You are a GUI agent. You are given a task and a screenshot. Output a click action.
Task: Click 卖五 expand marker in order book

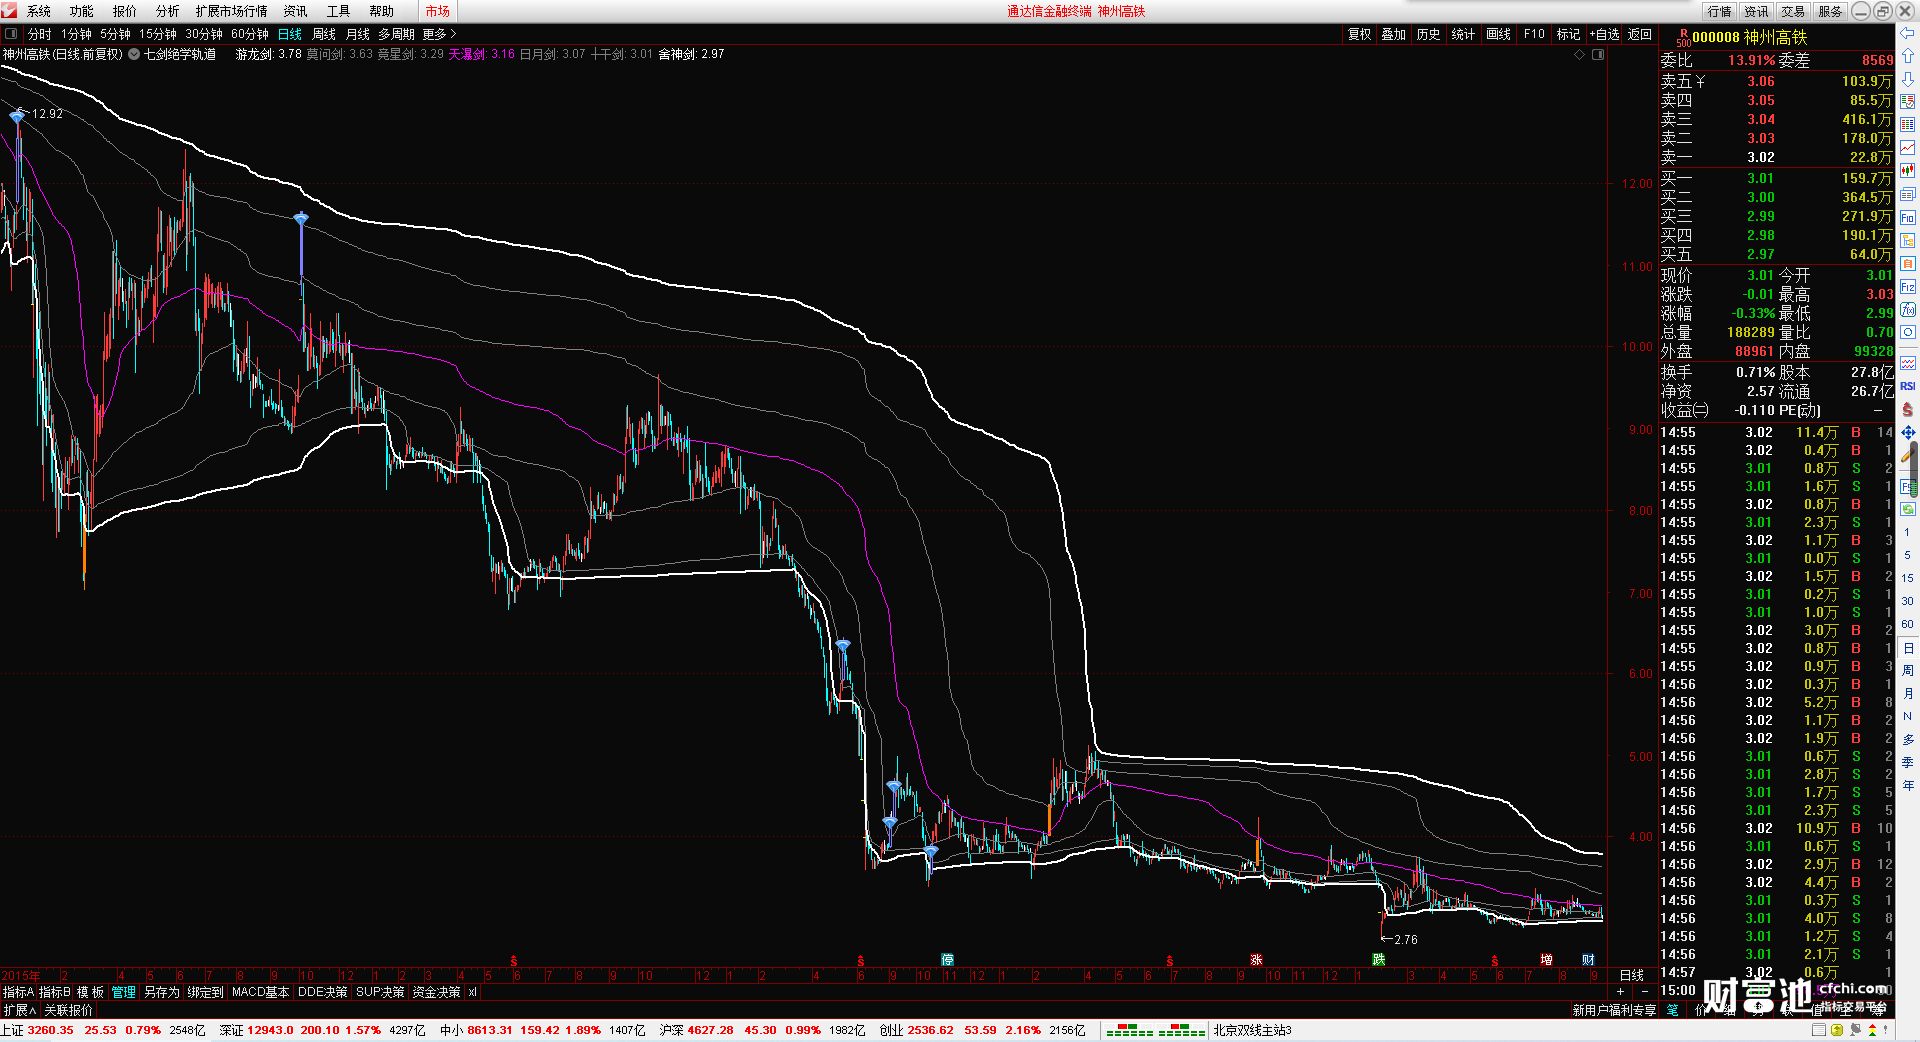coord(1700,82)
